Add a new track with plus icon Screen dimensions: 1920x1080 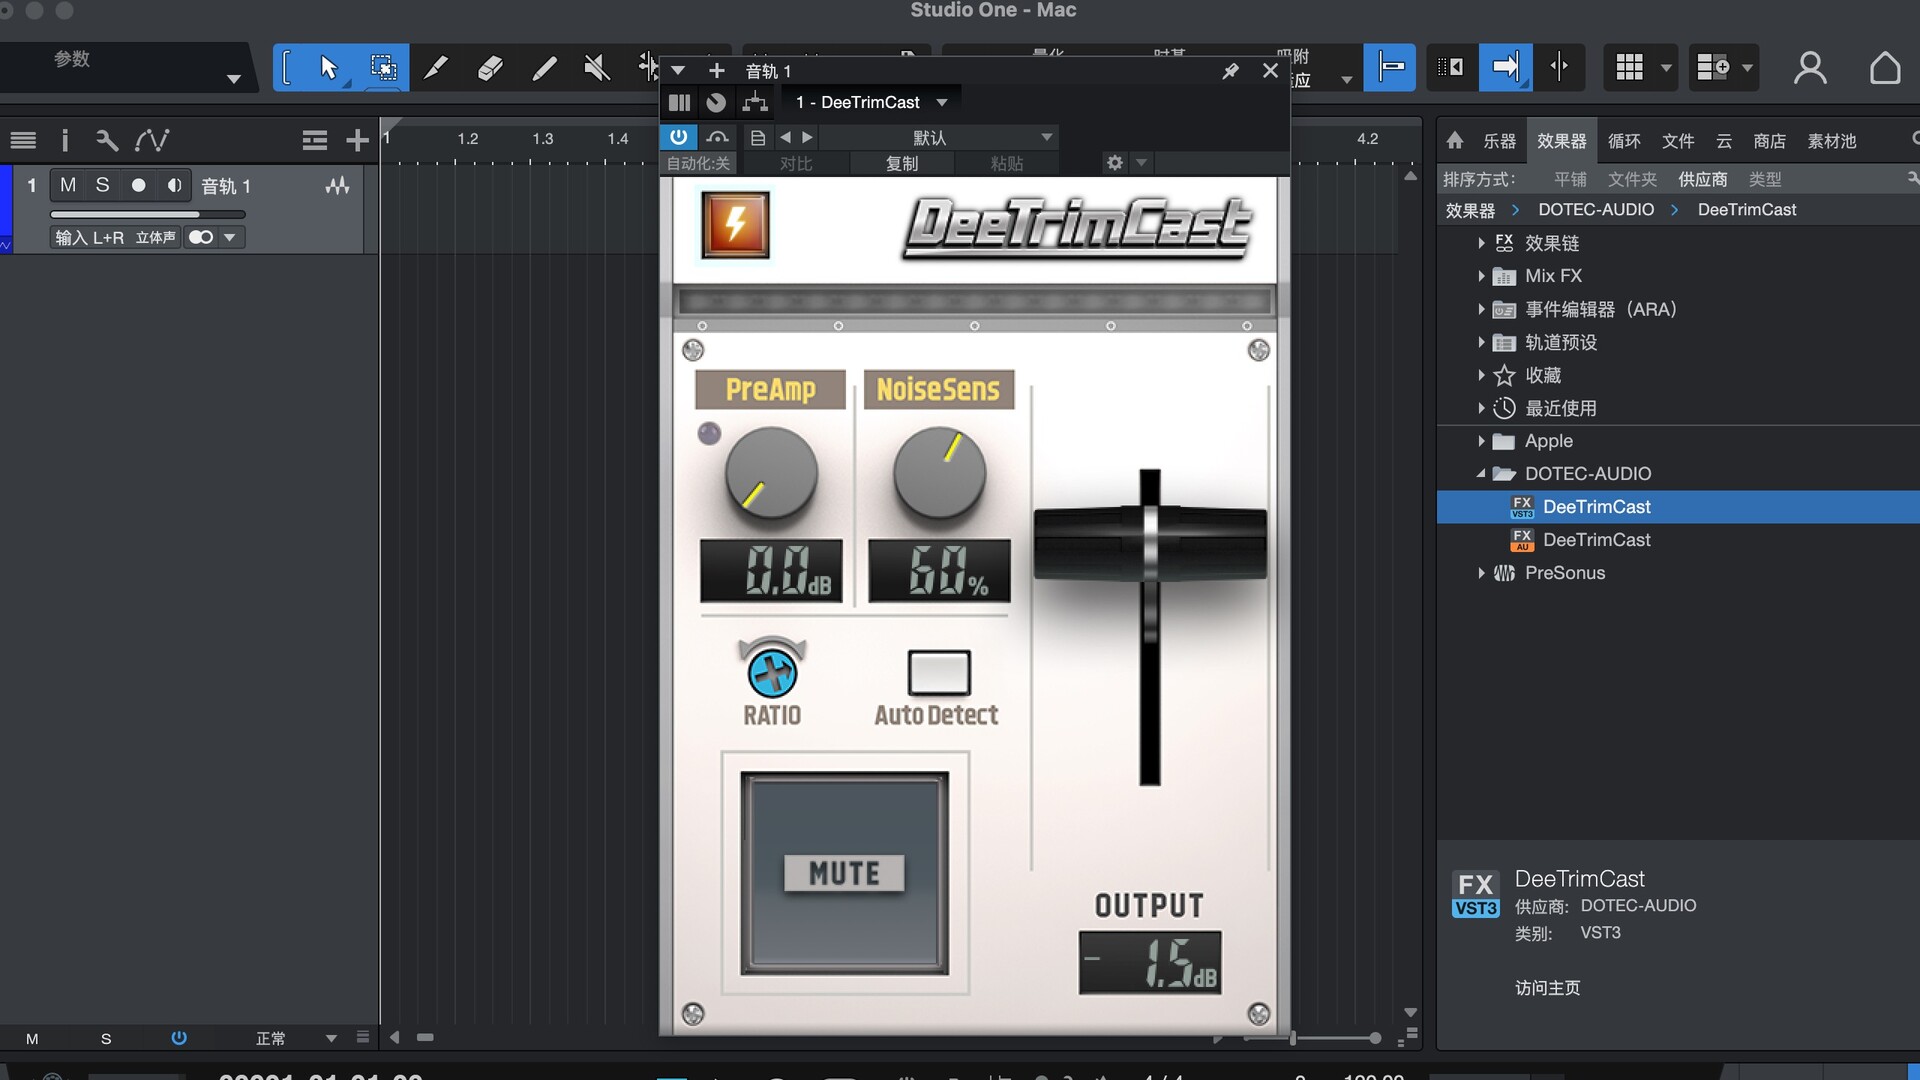(357, 140)
